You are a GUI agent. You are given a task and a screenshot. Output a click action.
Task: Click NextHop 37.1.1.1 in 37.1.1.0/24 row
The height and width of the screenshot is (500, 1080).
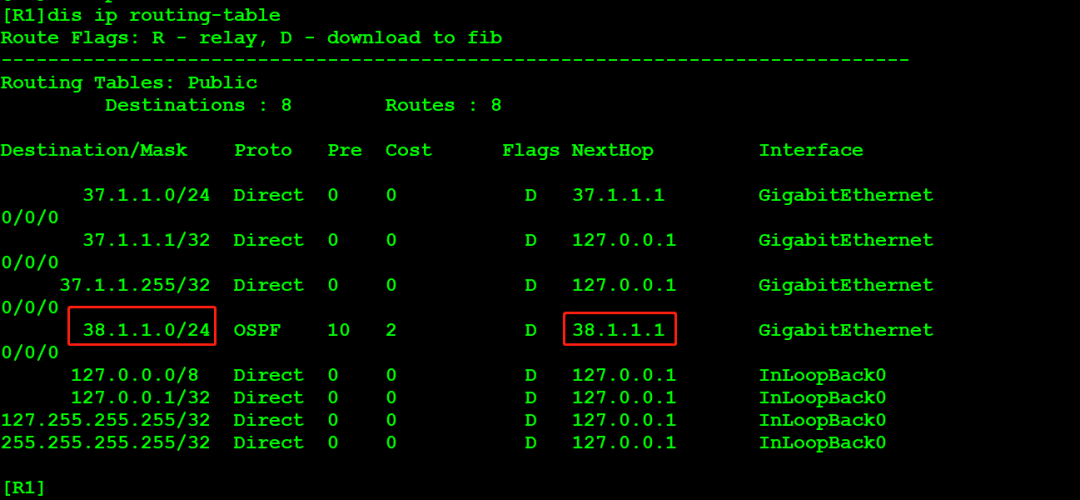(x=619, y=196)
